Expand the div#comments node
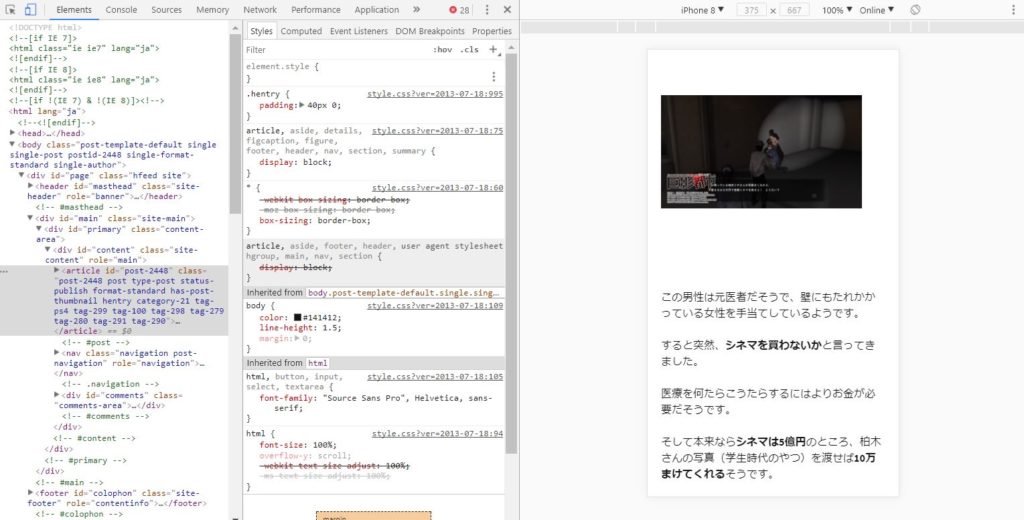The width and height of the screenshot is (1024, 520). coord(57,395)
